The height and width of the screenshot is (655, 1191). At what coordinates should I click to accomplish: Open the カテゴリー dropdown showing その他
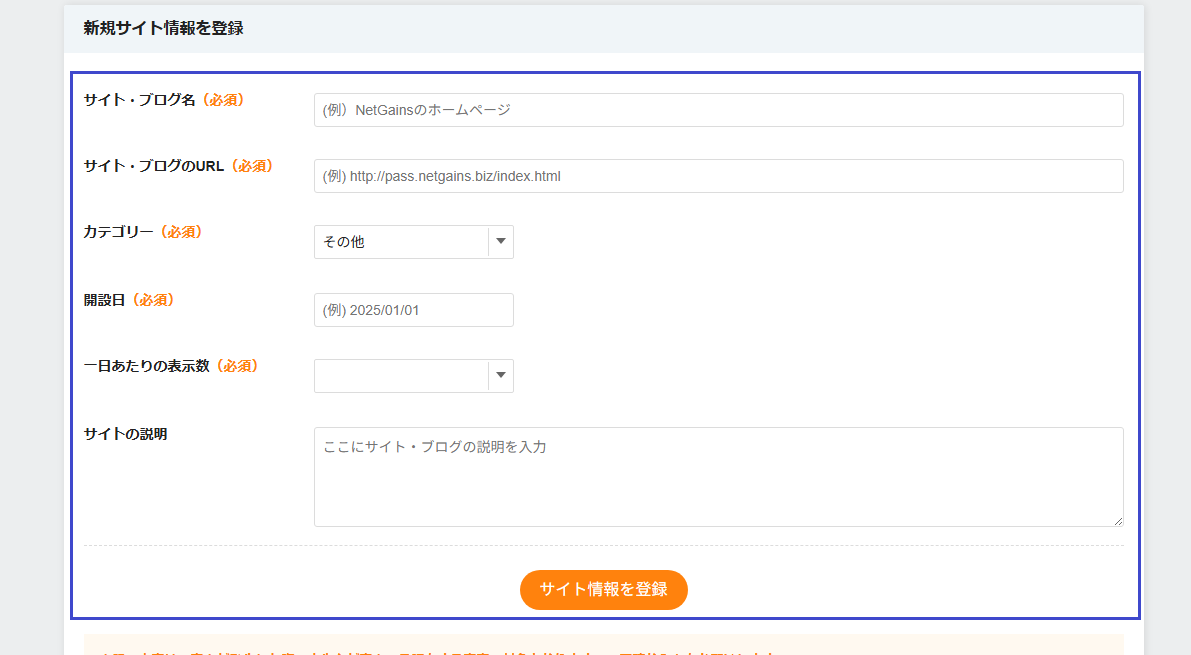point(400,242)
